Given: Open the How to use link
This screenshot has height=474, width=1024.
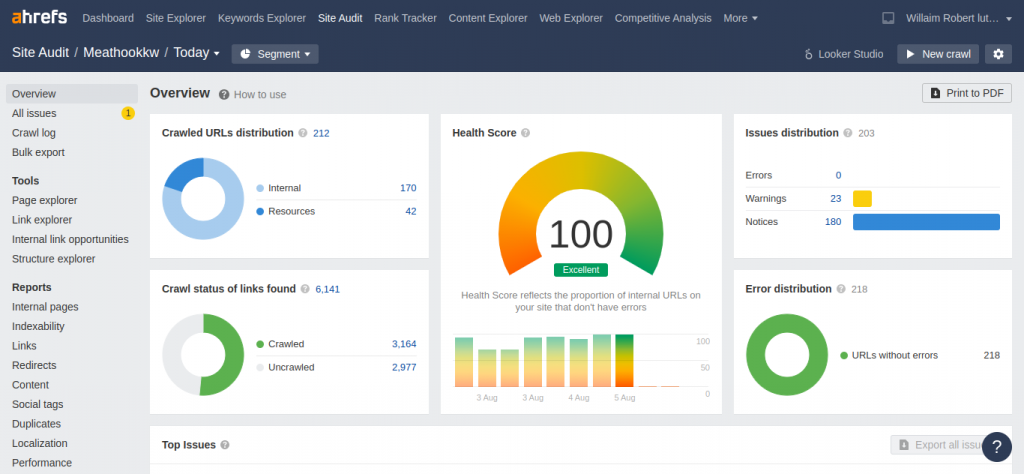Looking at the screenshot, I should point(260,95).
